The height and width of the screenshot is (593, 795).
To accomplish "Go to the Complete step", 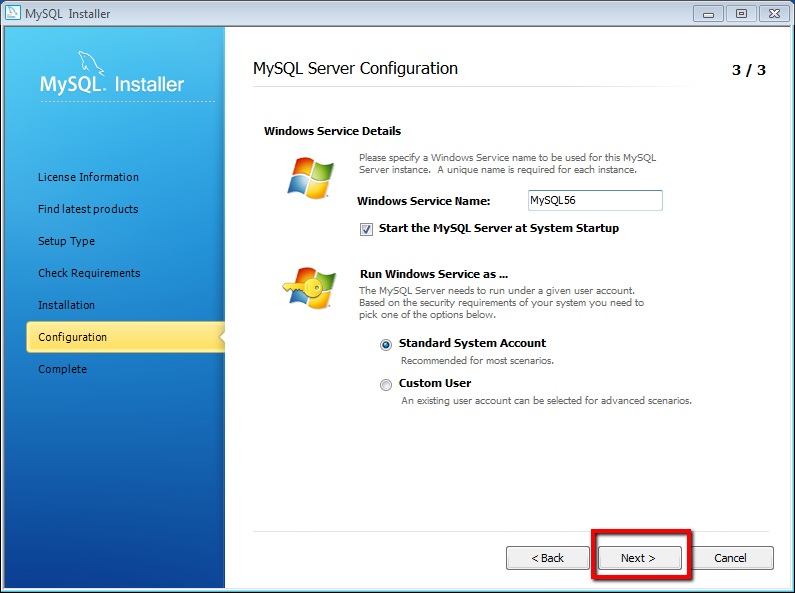I will [62, 369].
